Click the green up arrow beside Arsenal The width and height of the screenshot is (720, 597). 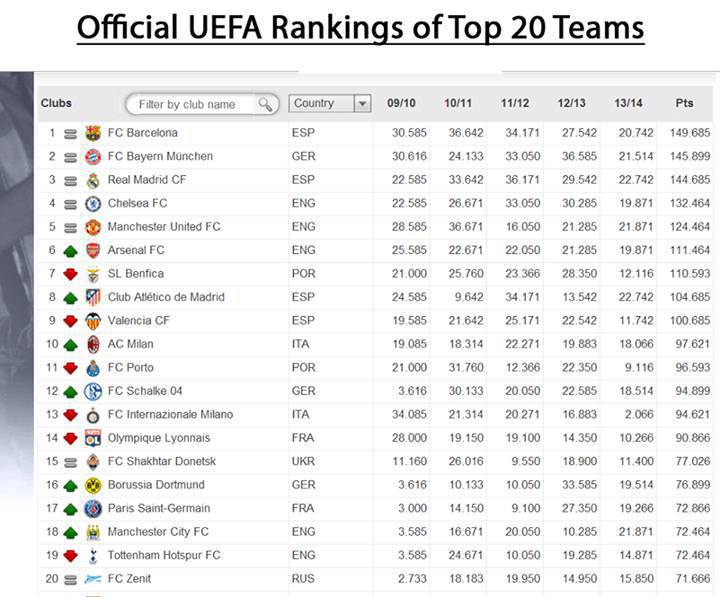point(70,250)
